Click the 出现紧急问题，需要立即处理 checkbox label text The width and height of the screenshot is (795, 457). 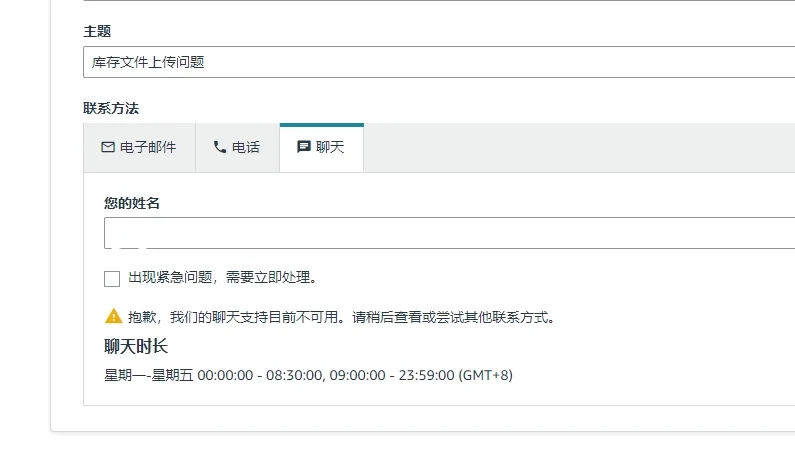pyautogui.click(x=224, y=277)
